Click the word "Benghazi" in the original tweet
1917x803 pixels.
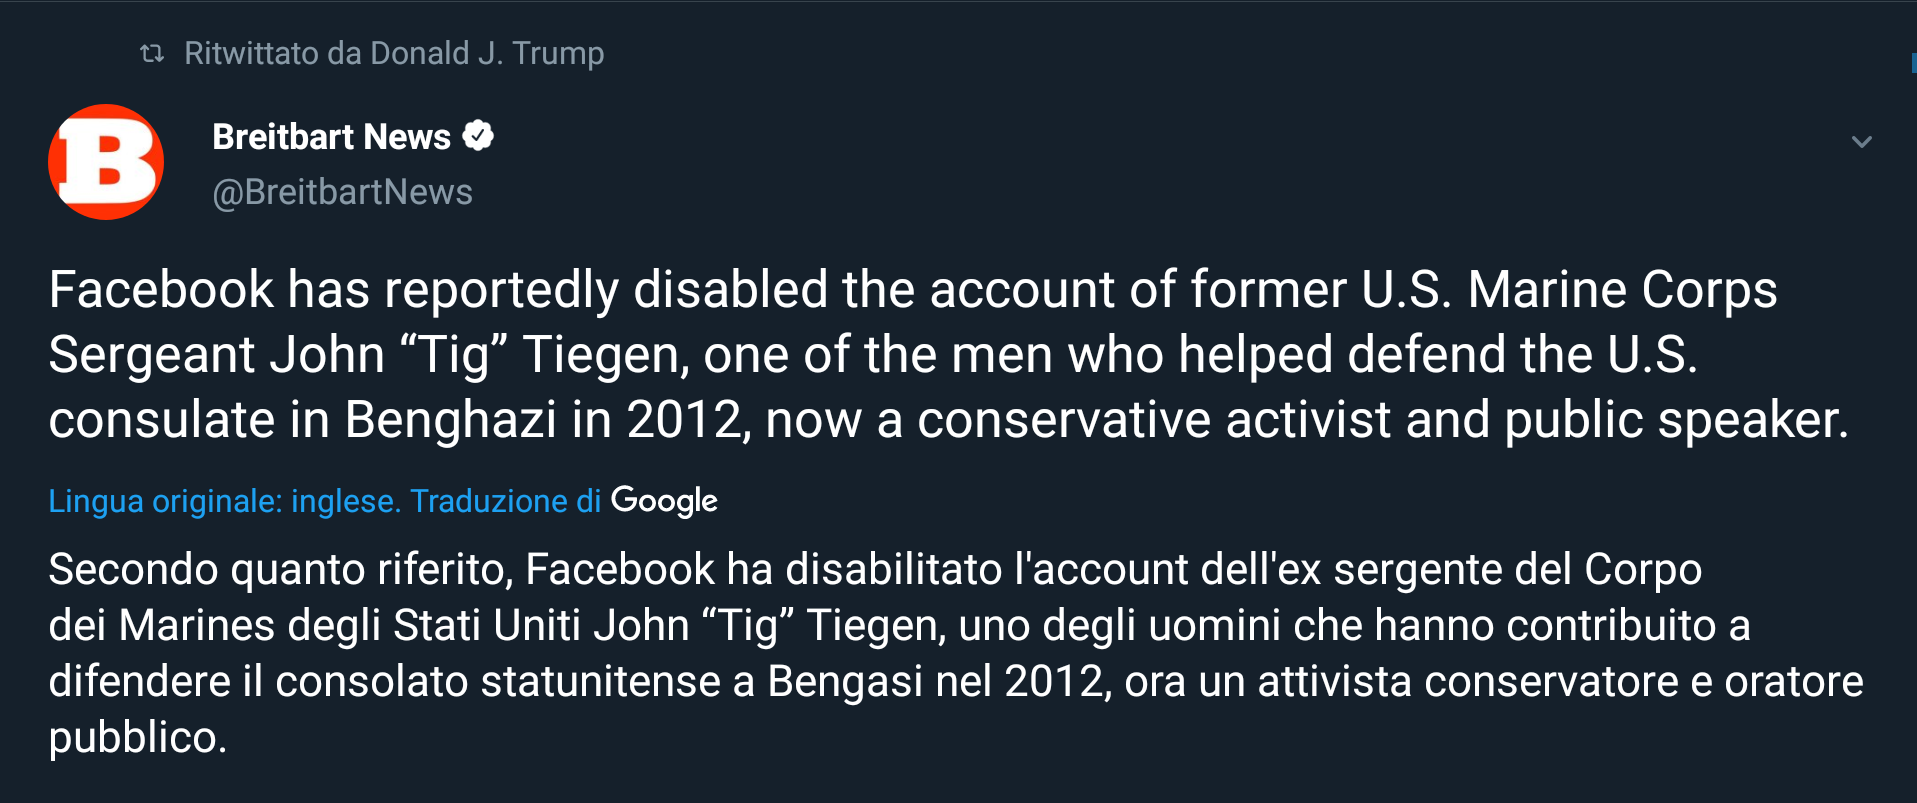tap(450, 420)
